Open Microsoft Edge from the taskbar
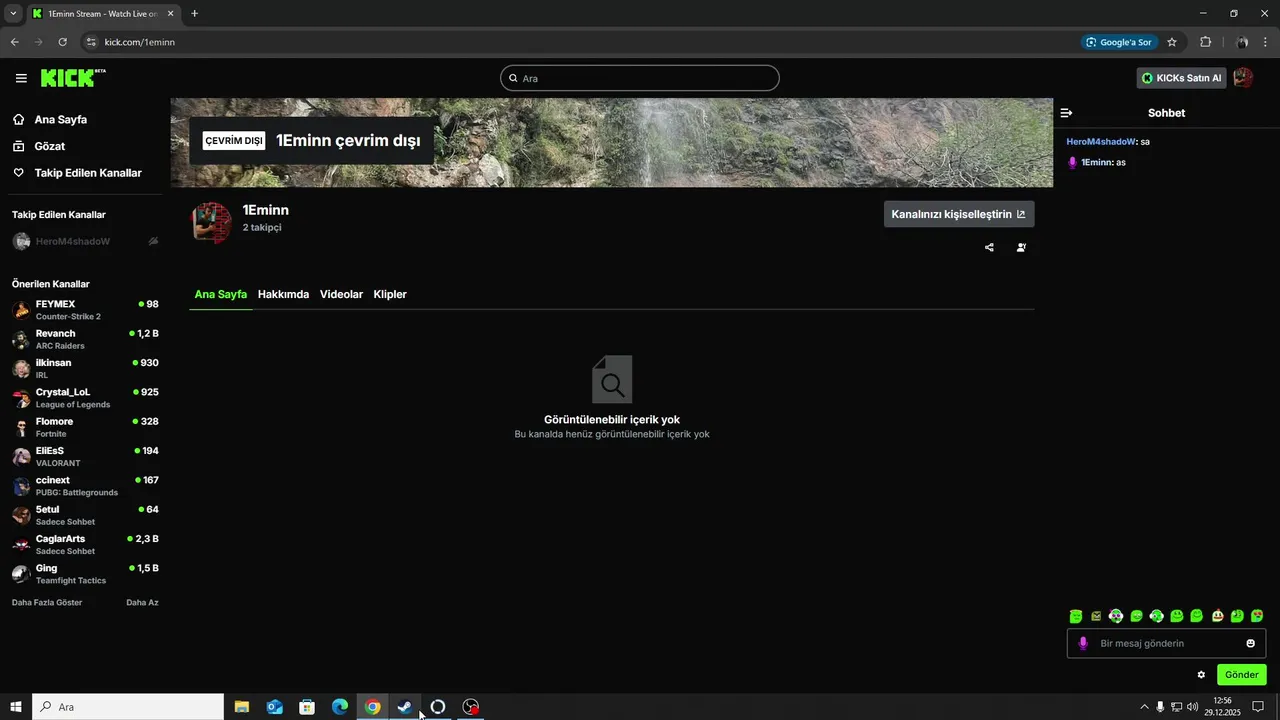Screen dimensions: 1280x720 click(x=340, y=707)
